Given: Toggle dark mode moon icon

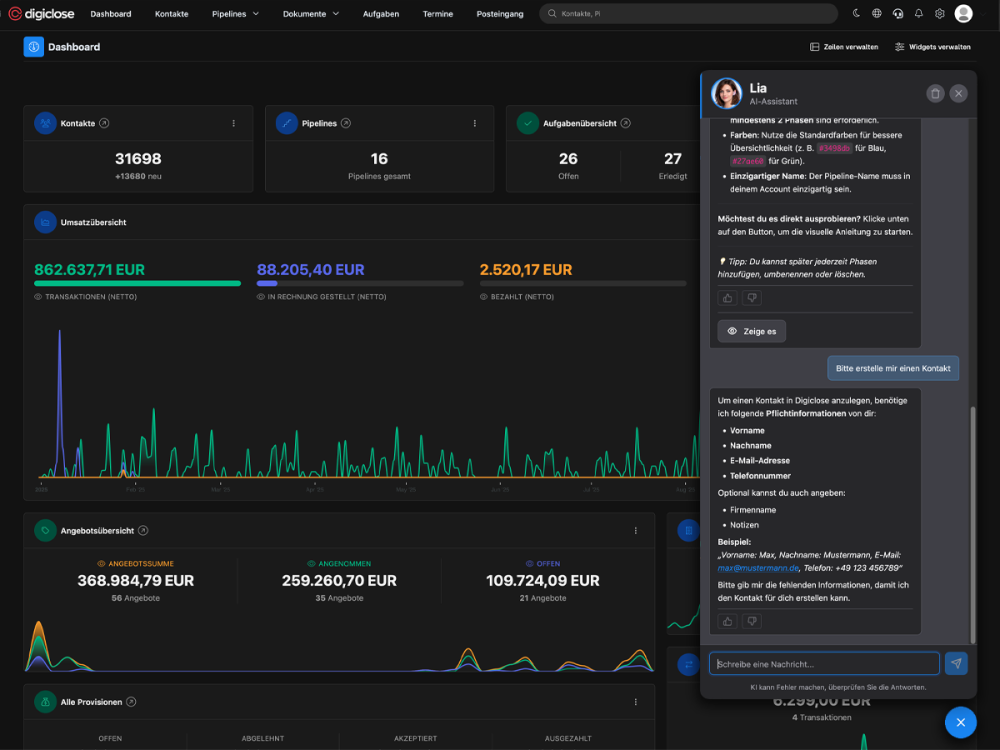Looking at the screenshot, I should [856, 13].
